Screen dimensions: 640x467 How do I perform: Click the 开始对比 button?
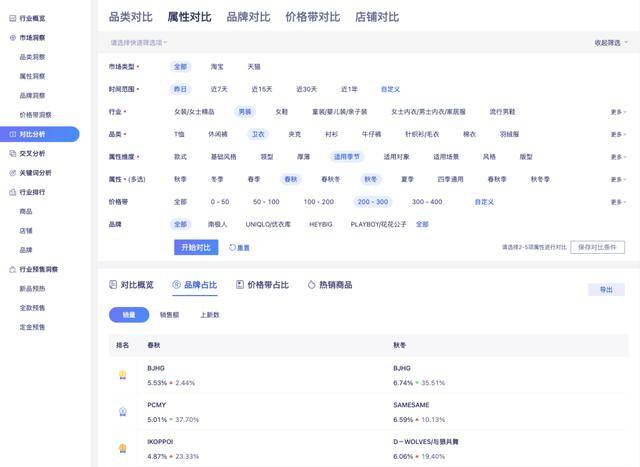click(195, 247)
